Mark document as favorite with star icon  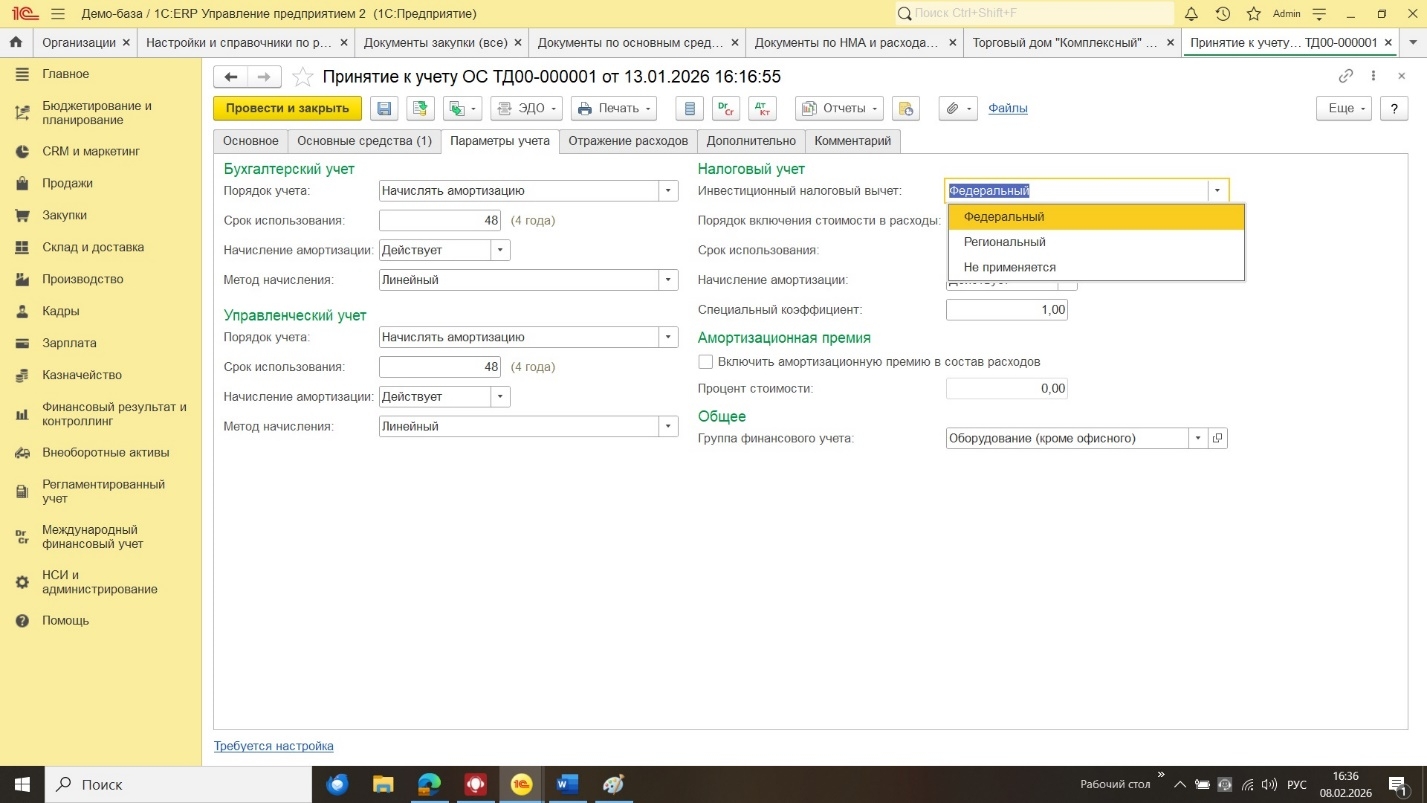coord(302,77)
